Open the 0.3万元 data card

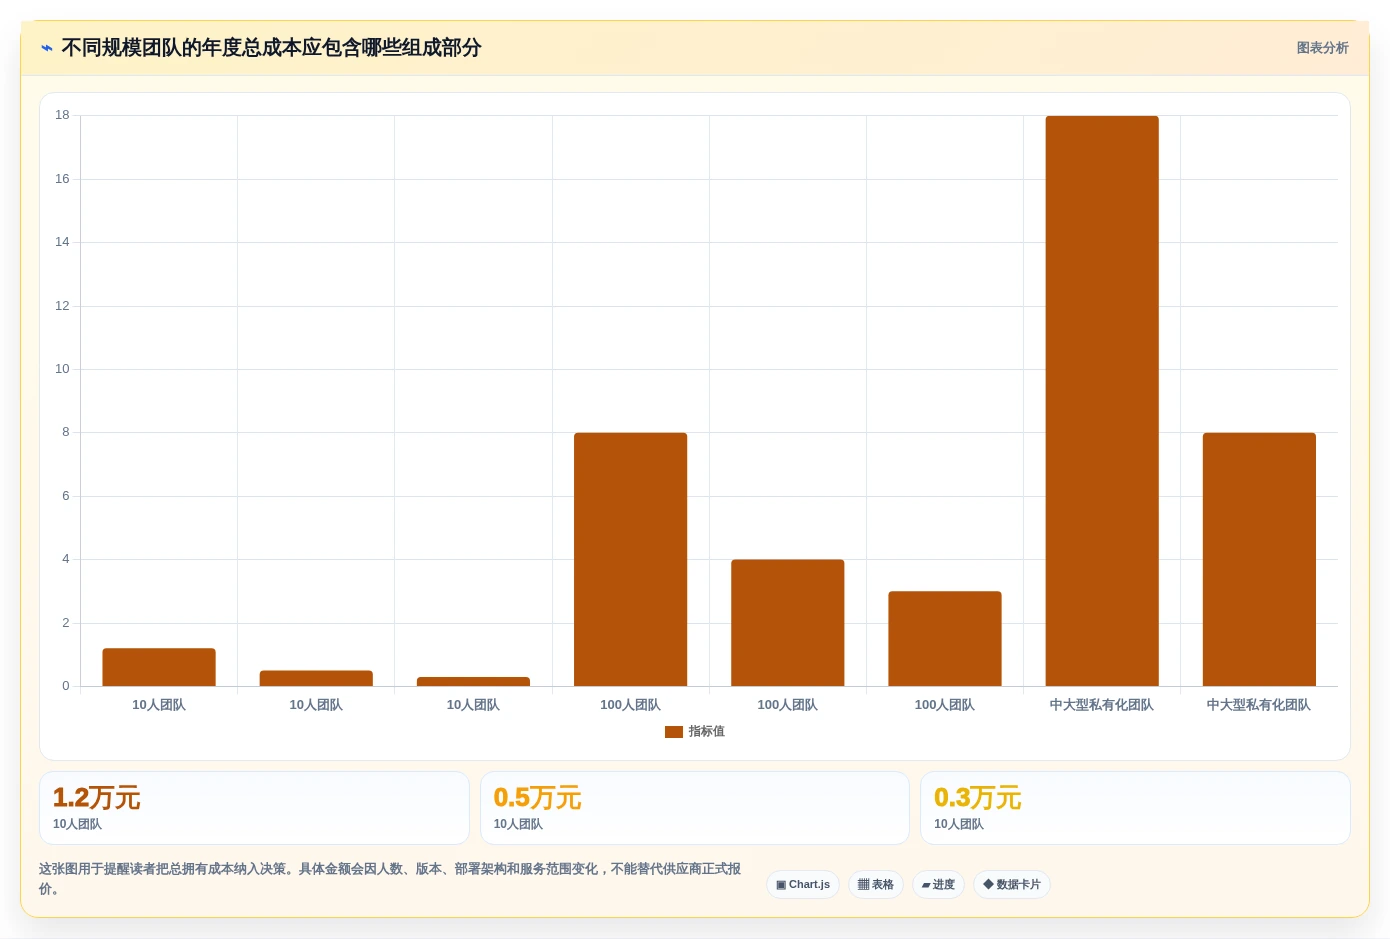point(1135,808)
